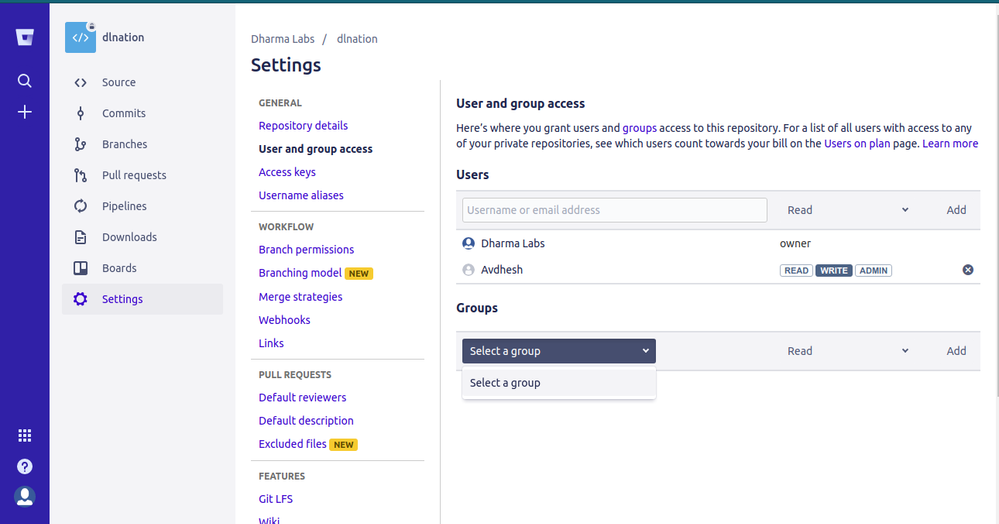Open the Users on plan link
The image size is (999, 524).
coord(857,143)
